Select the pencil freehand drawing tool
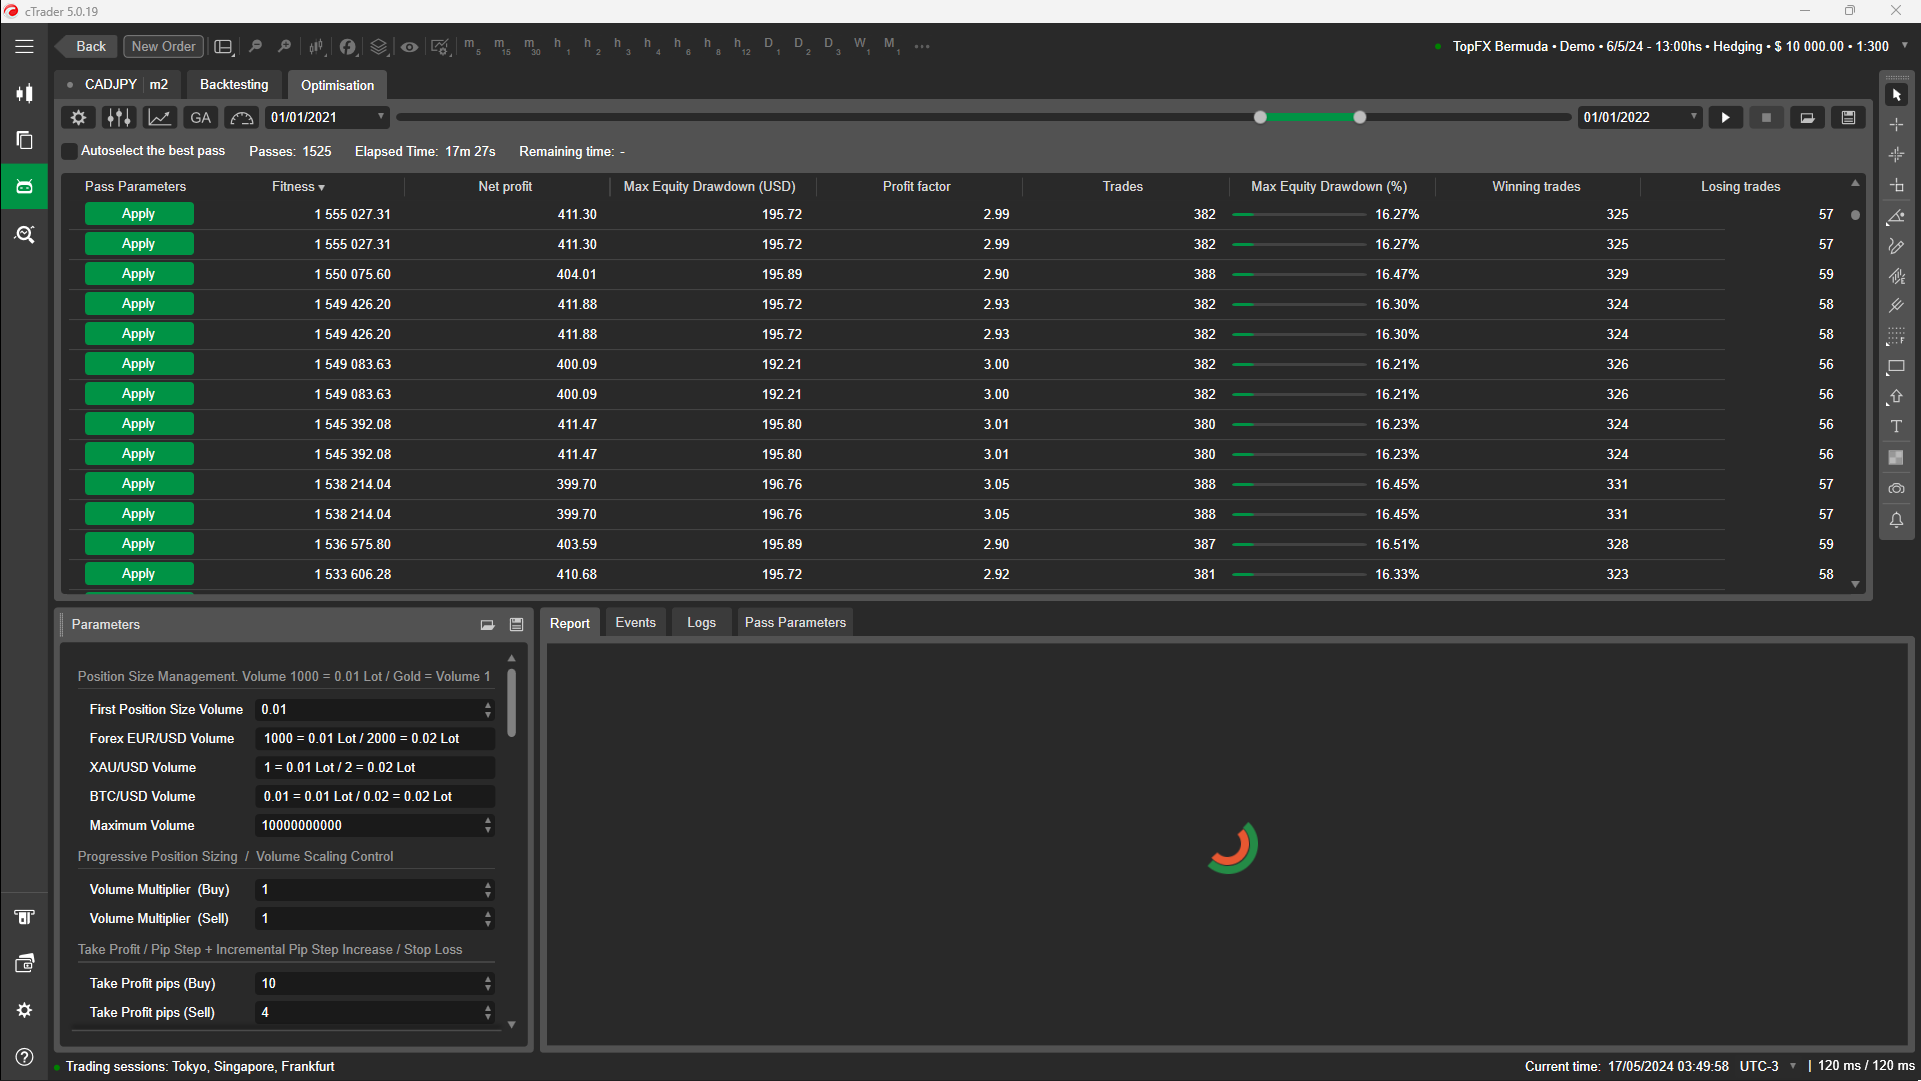This screenshot has width=1921, height=1081. (x=1896, y=246)
